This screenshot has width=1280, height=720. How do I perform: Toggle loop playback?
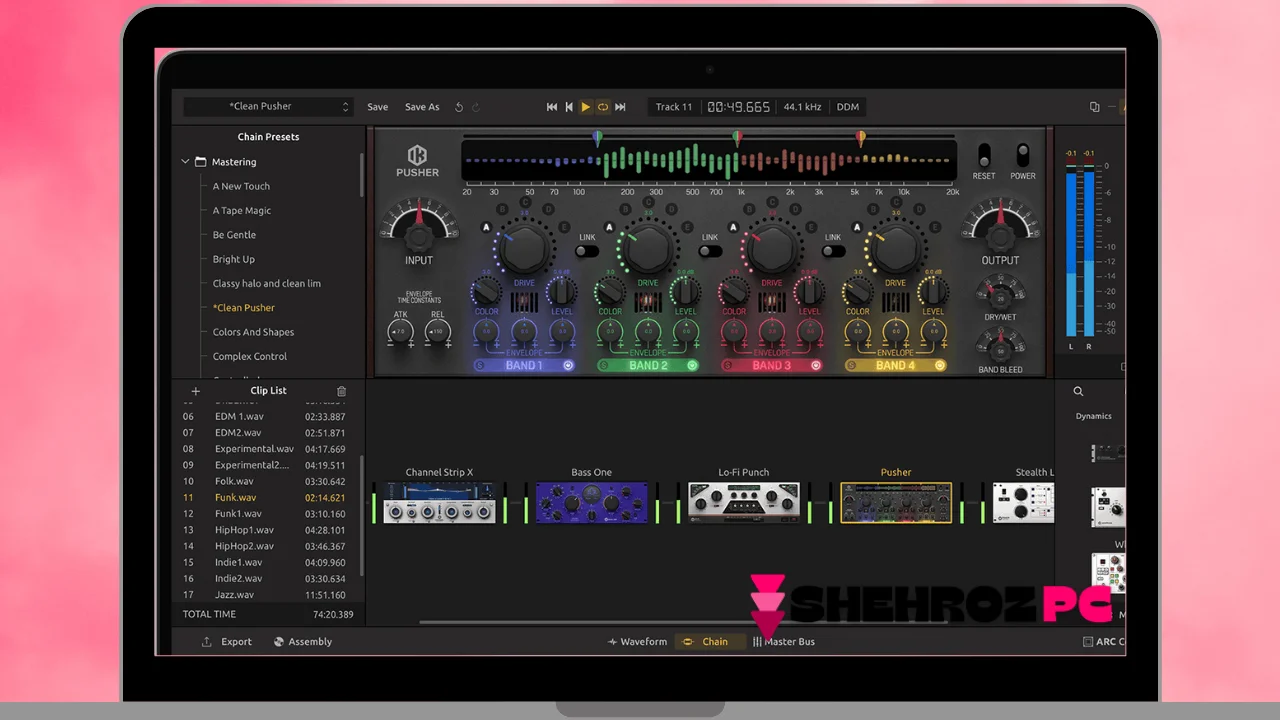tap(603, 107)
